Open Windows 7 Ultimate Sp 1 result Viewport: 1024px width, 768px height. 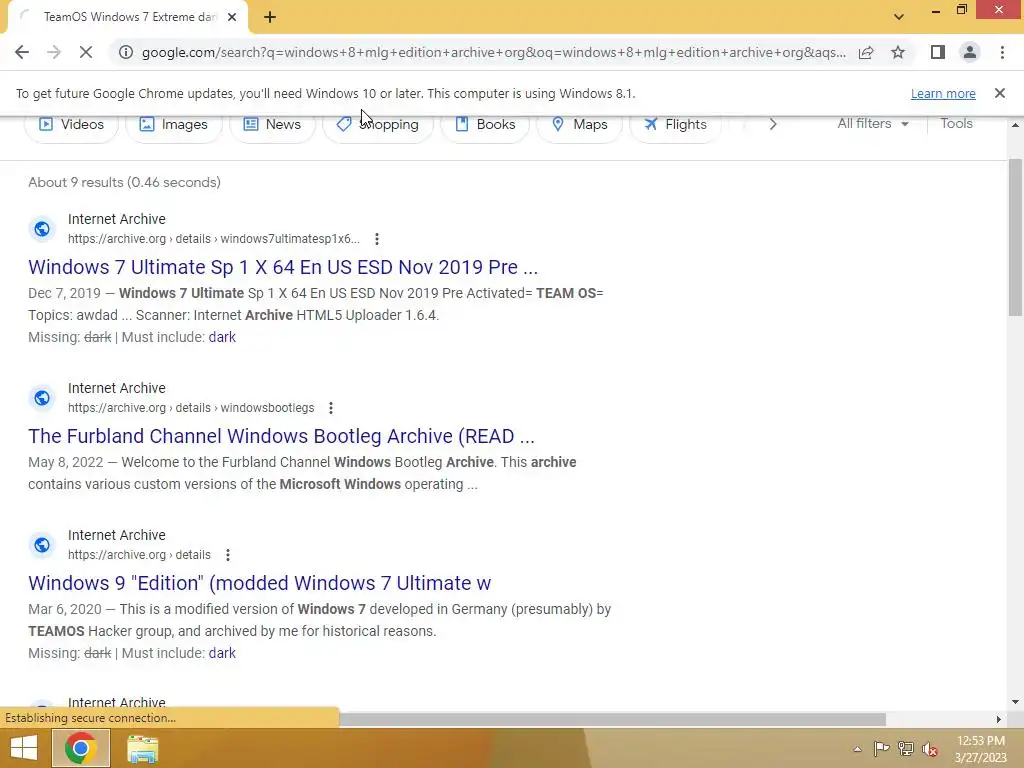pos(283,267)
